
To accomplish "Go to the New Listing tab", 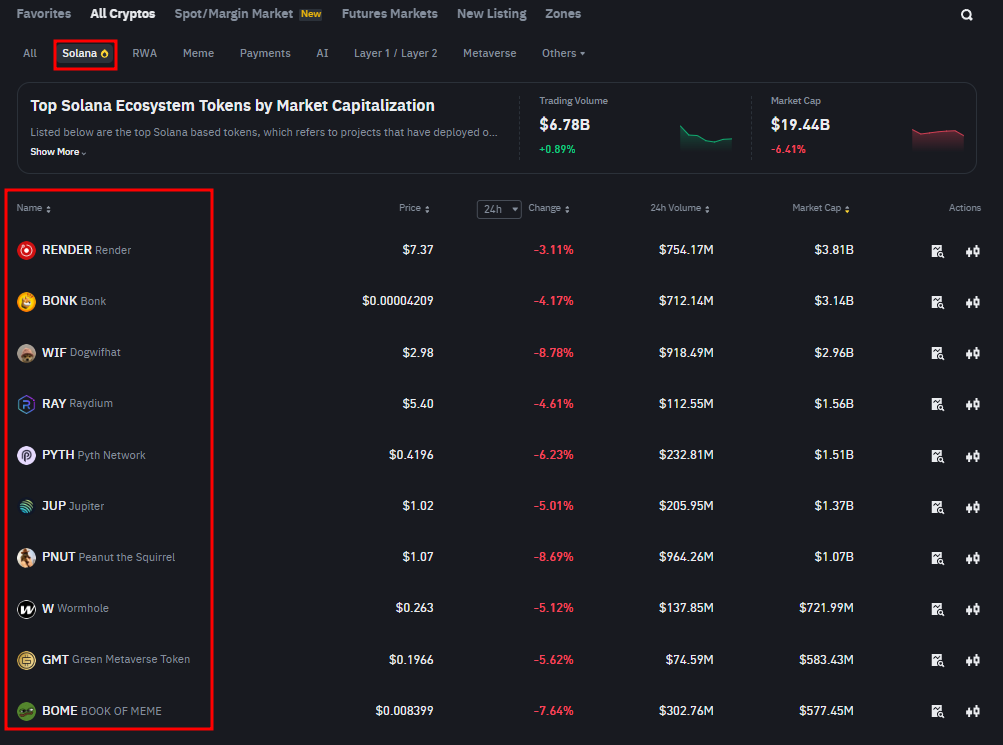I will point(492,13).
